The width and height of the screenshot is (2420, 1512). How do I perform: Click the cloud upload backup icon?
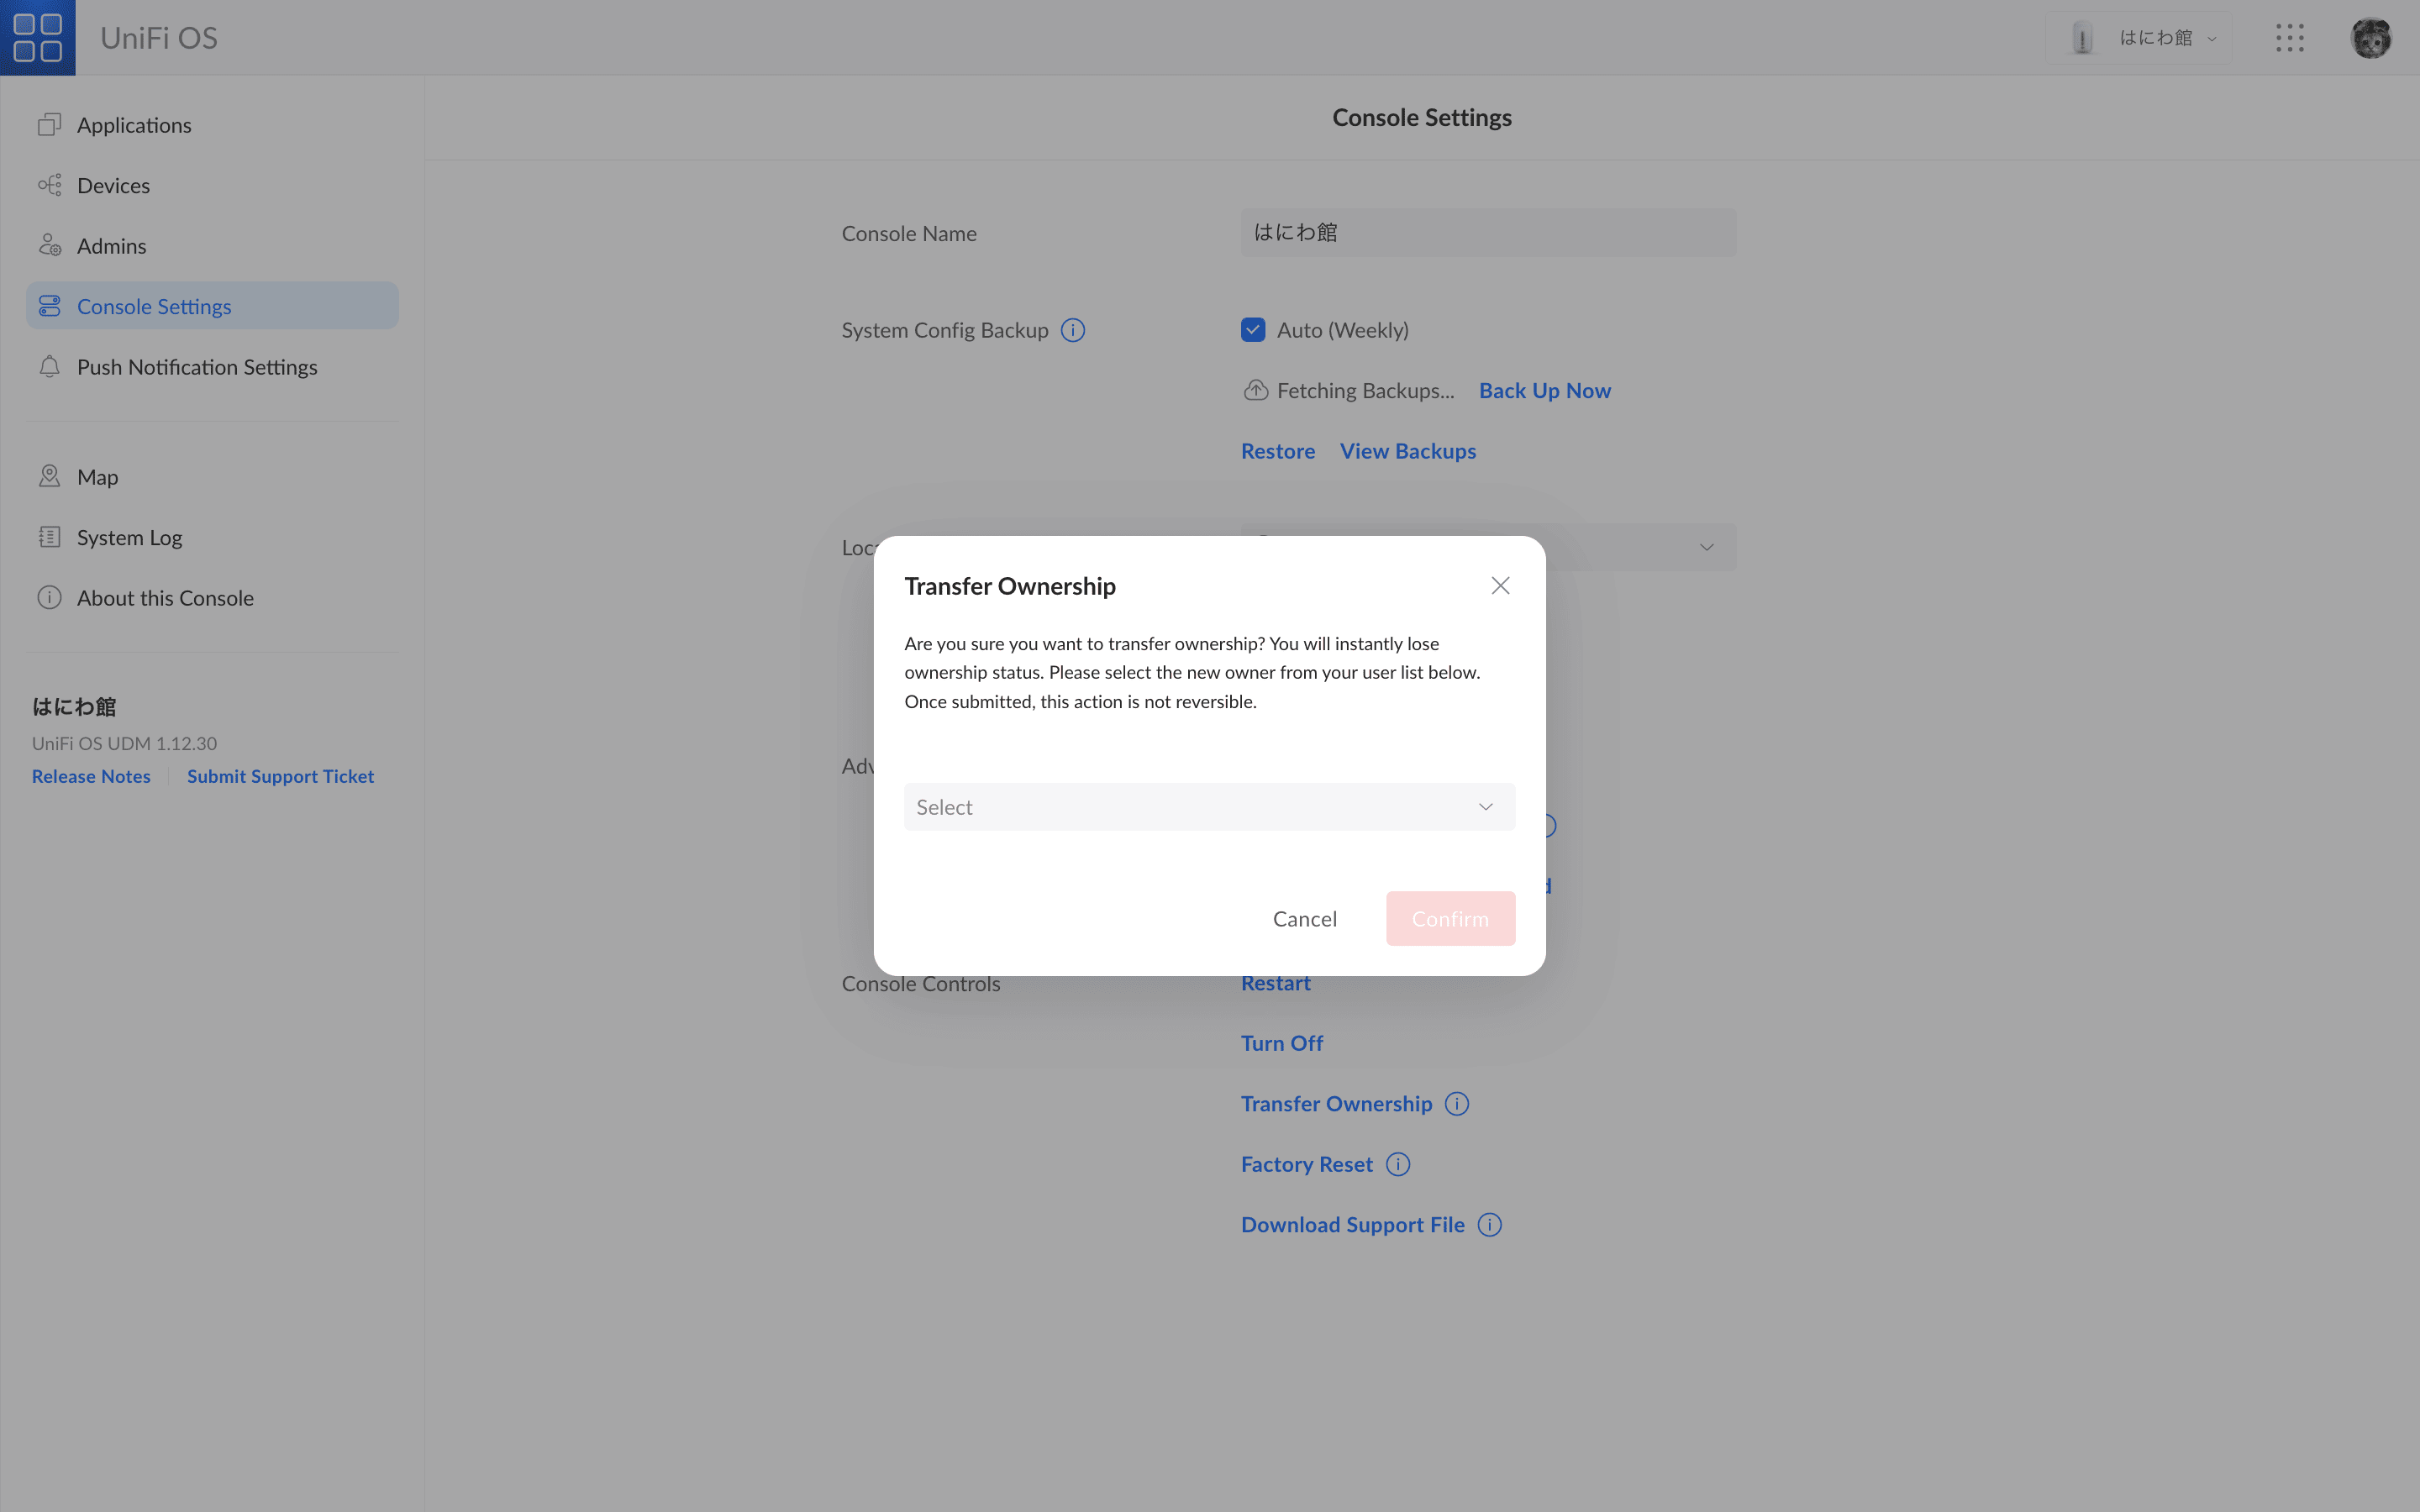point(1255,390)
